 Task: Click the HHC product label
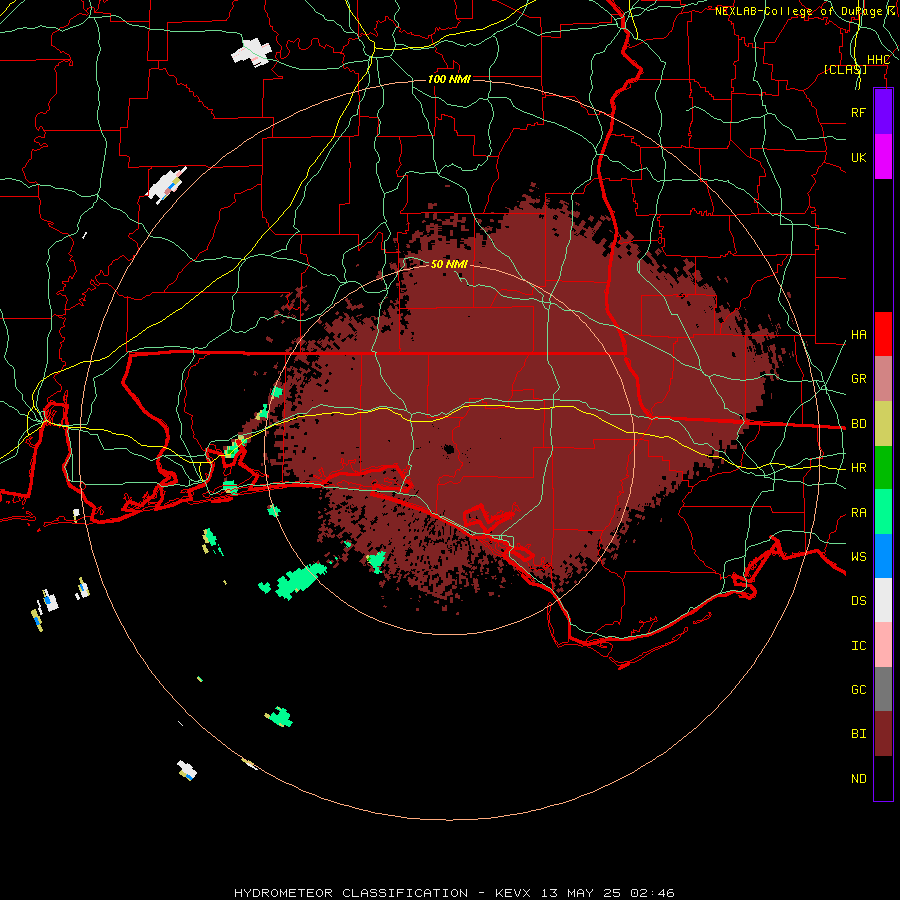[878, 60]
